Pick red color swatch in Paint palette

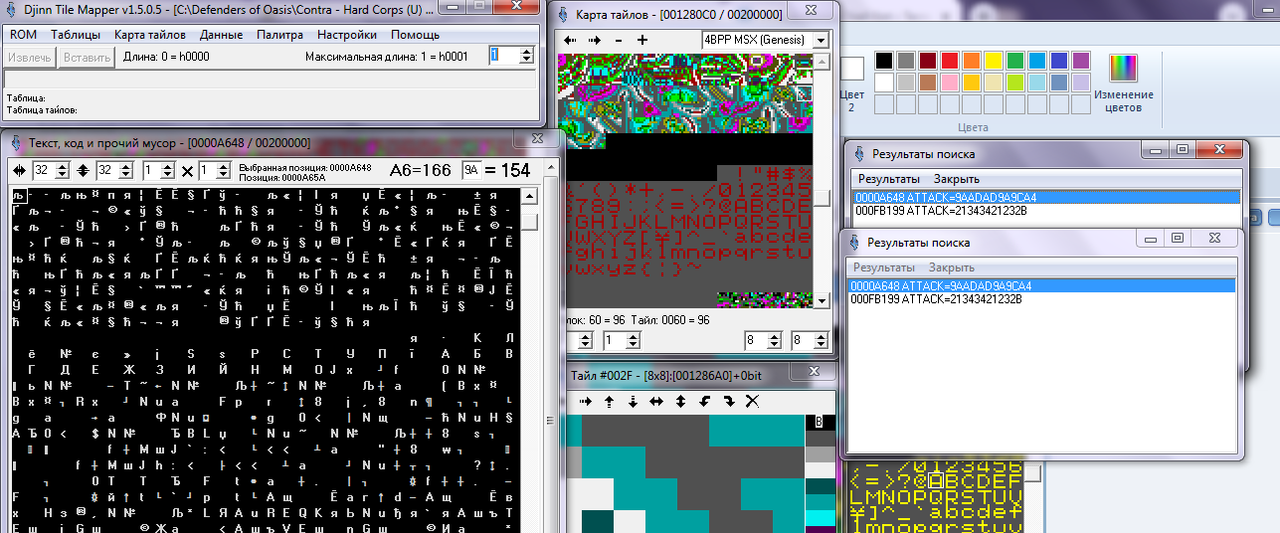coord(950,60)
